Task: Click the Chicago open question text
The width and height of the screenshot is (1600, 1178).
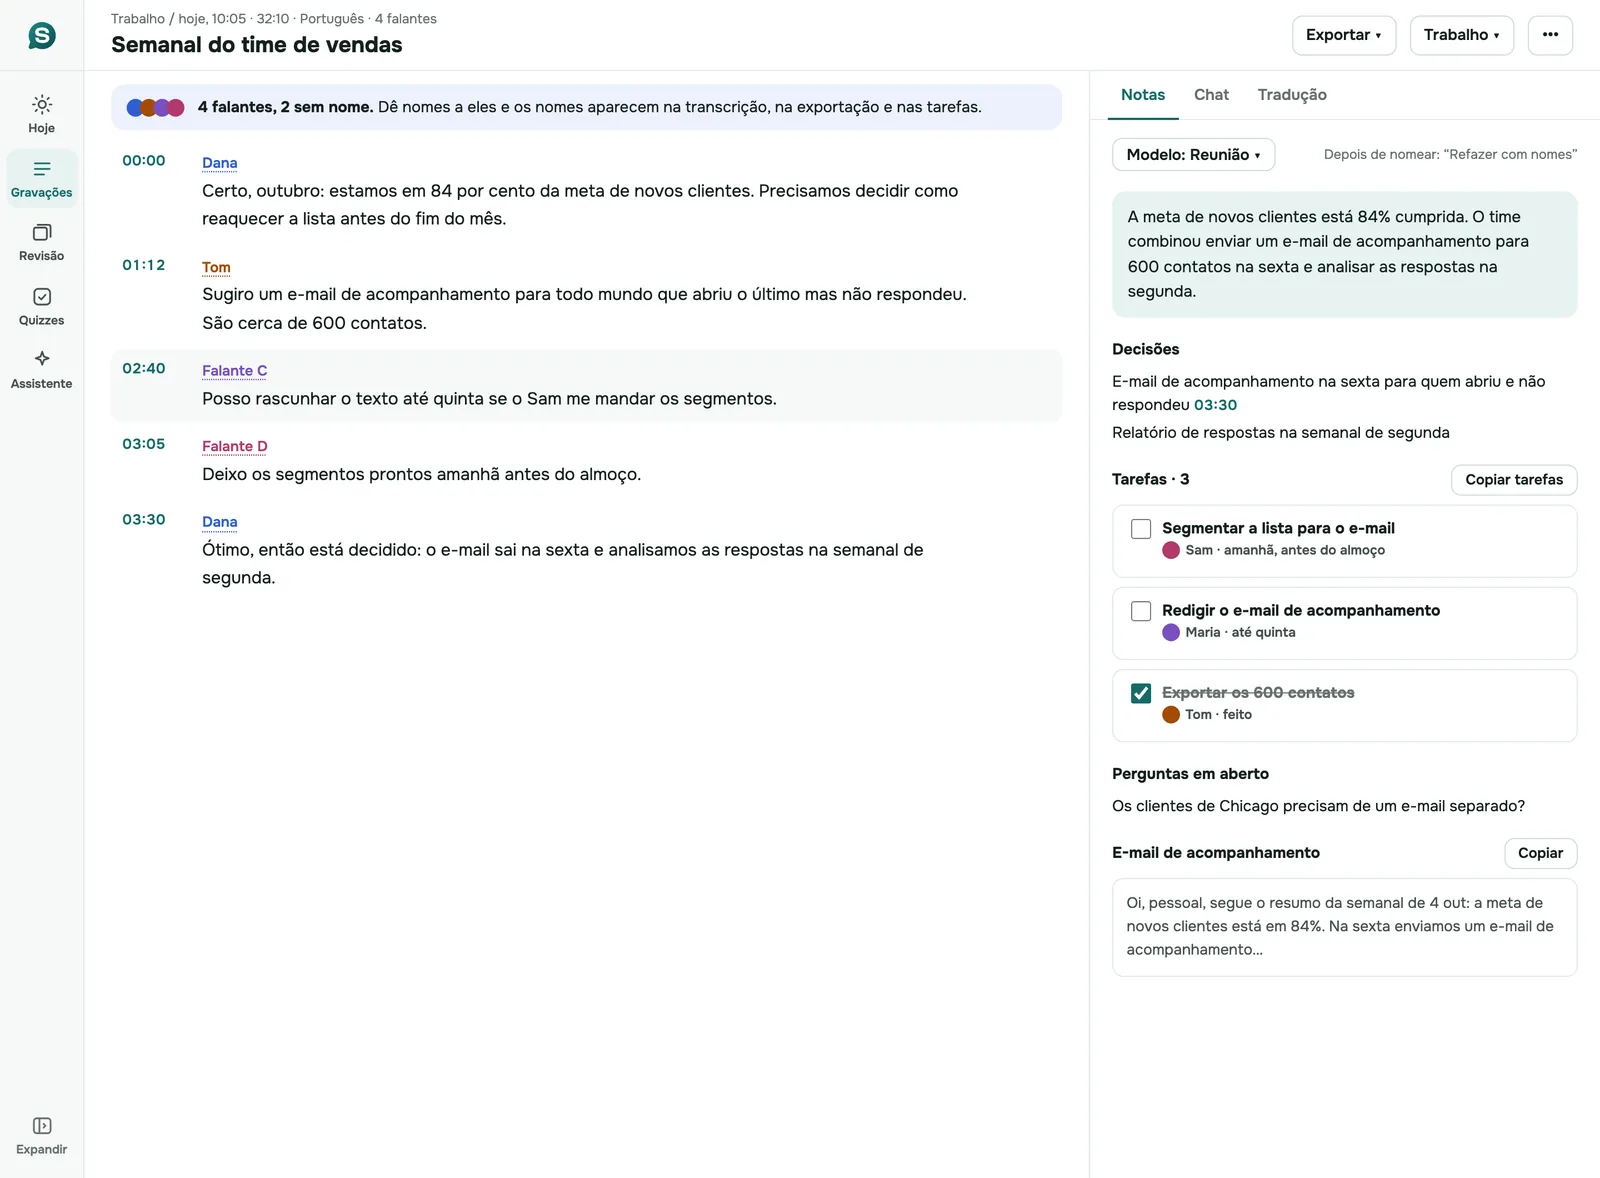Action: (1318, 806)
